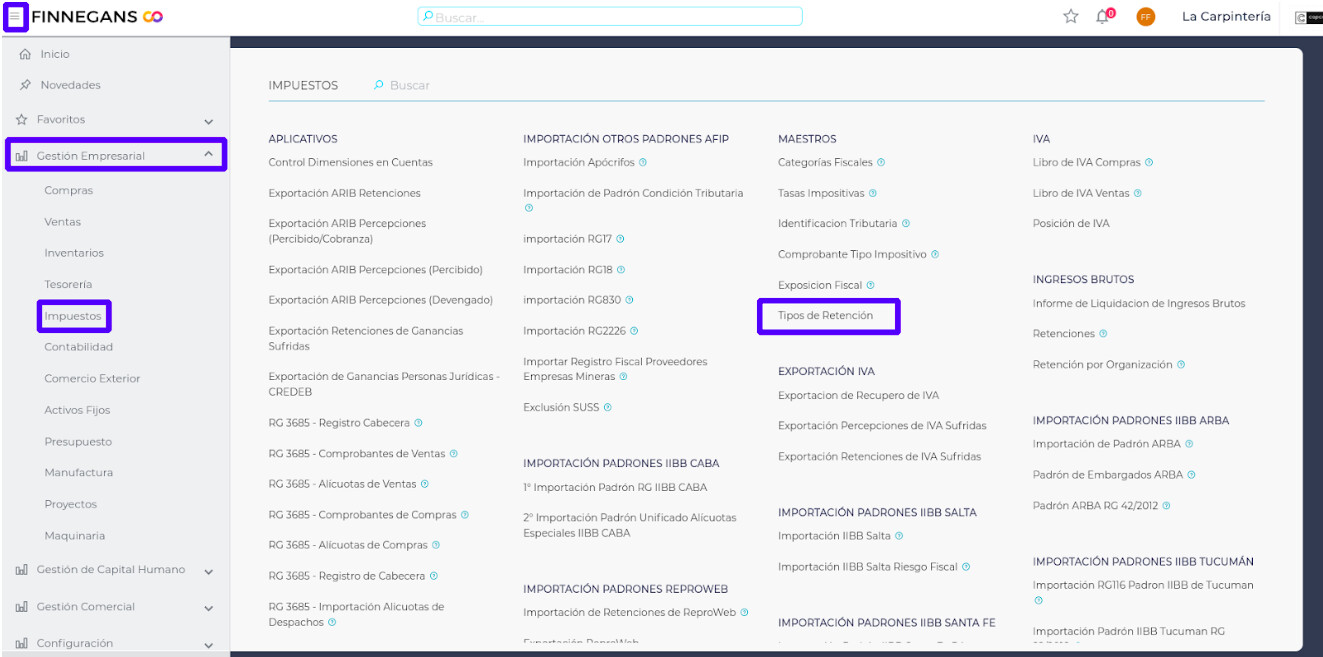Select Impuestos in the sidebar
This screenshot has height=657, width=1323.
73,316
